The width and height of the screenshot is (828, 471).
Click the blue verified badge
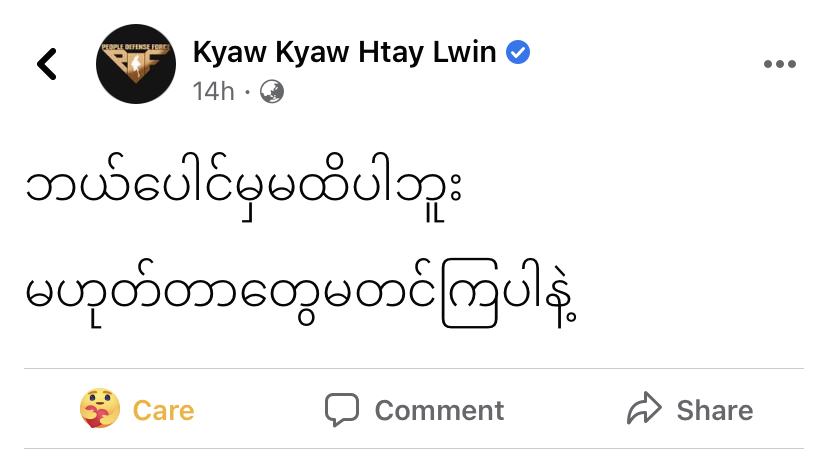pyautogui.click(x=518, y=52)
